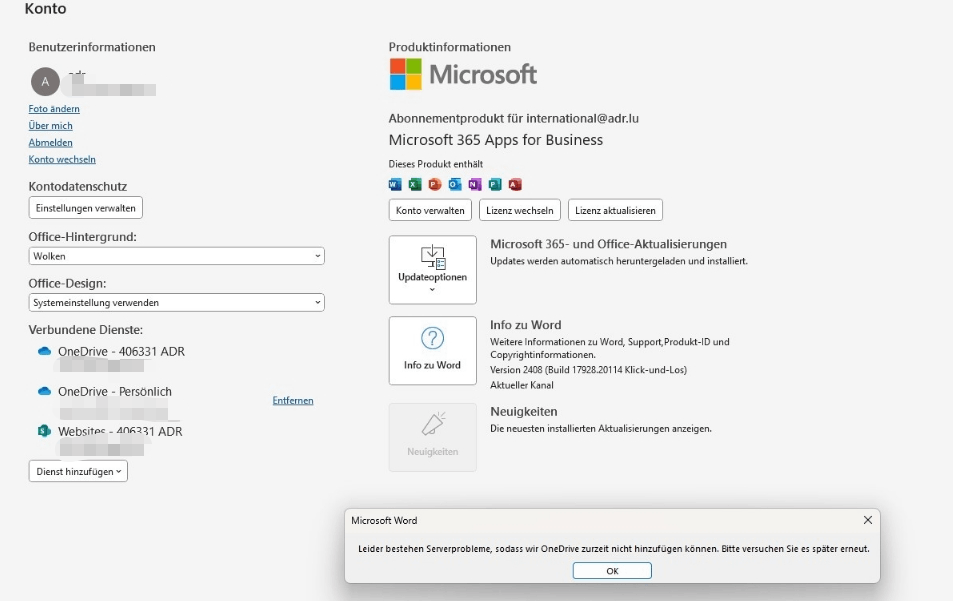
Task: Click the Konto wechseln link
Action: tap(62, 160)
